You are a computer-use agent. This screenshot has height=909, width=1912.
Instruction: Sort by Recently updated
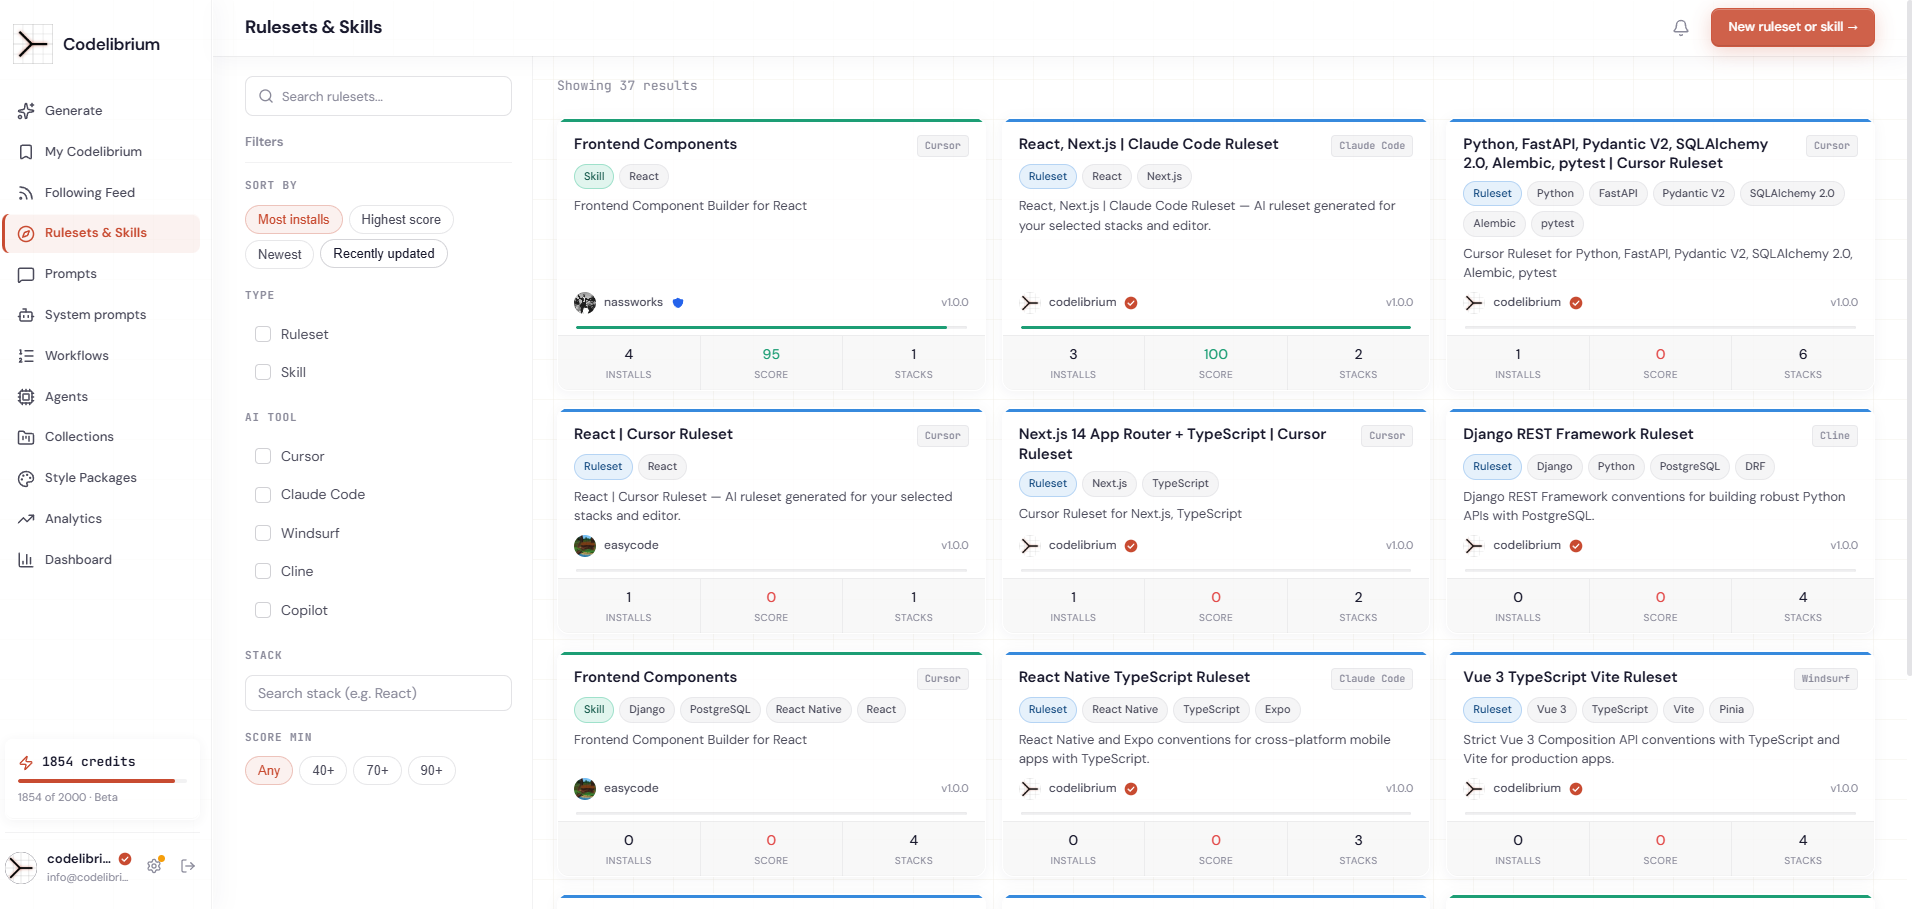pos(384,254)
